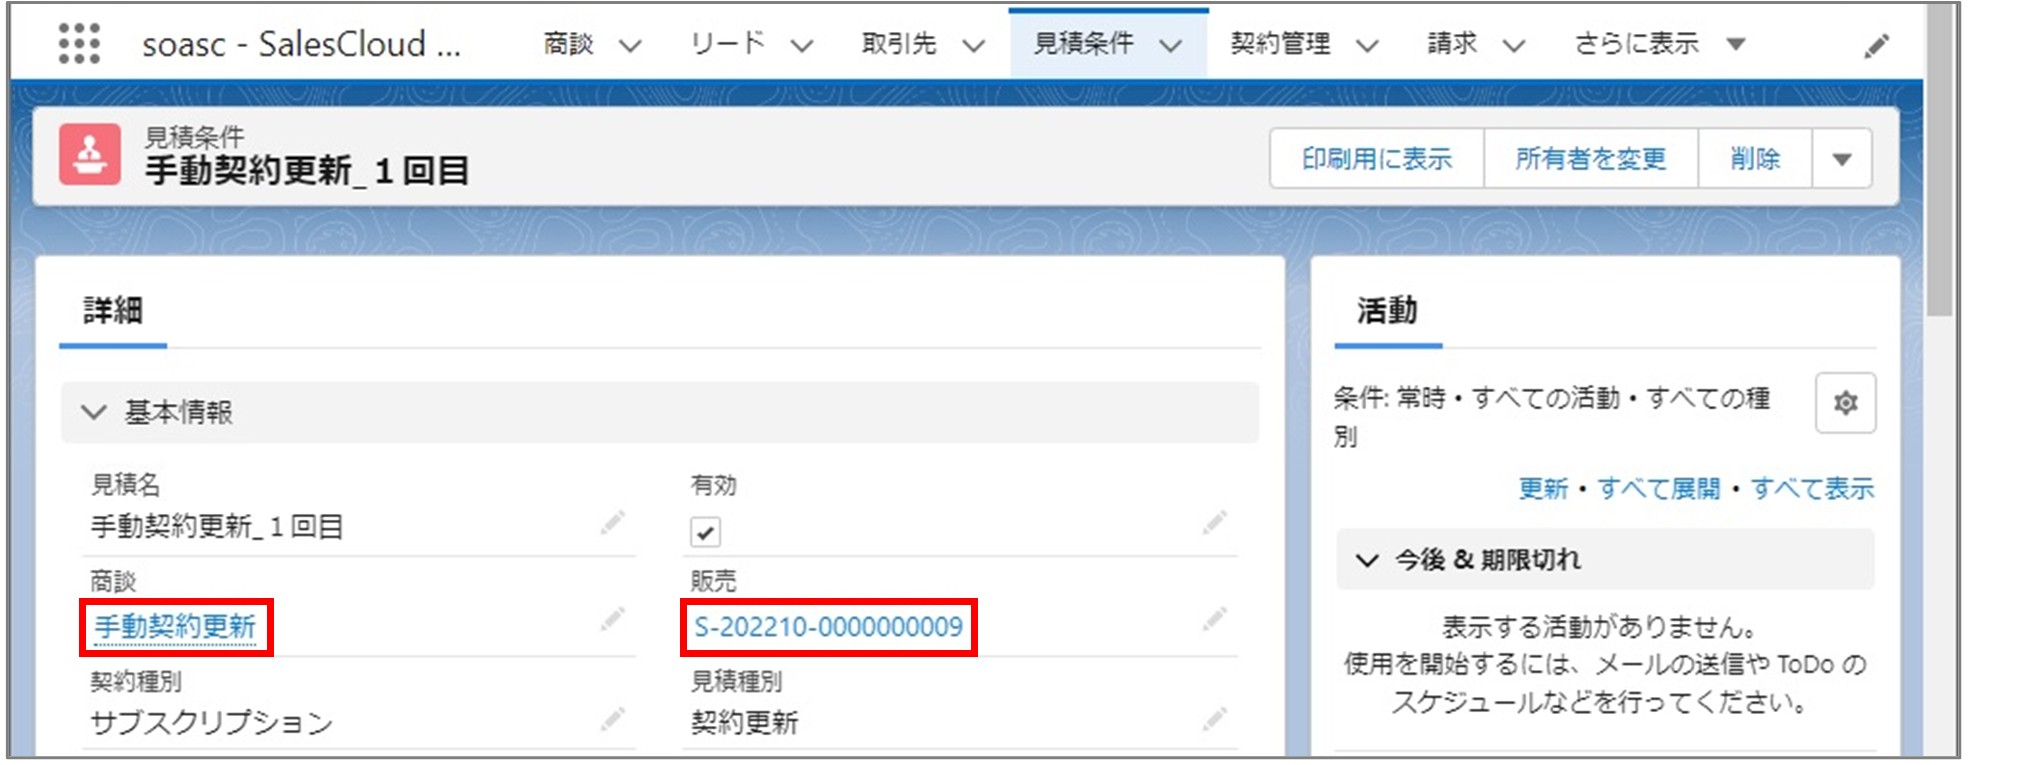
Task: Open the 商談 tab dropdown chevron
Action: point(630,45)
